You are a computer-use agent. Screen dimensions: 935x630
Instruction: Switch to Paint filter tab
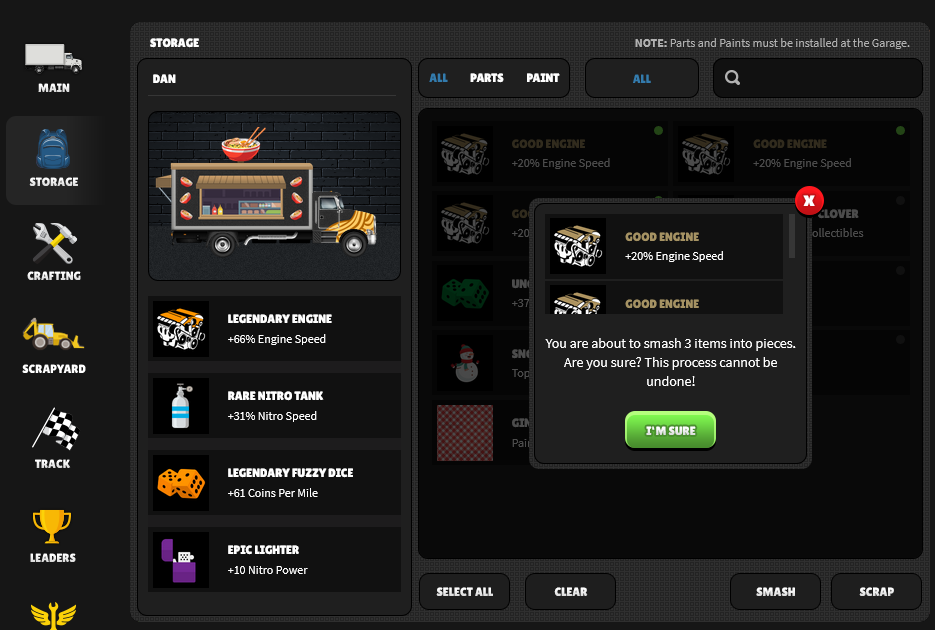(x=543, y=78)
